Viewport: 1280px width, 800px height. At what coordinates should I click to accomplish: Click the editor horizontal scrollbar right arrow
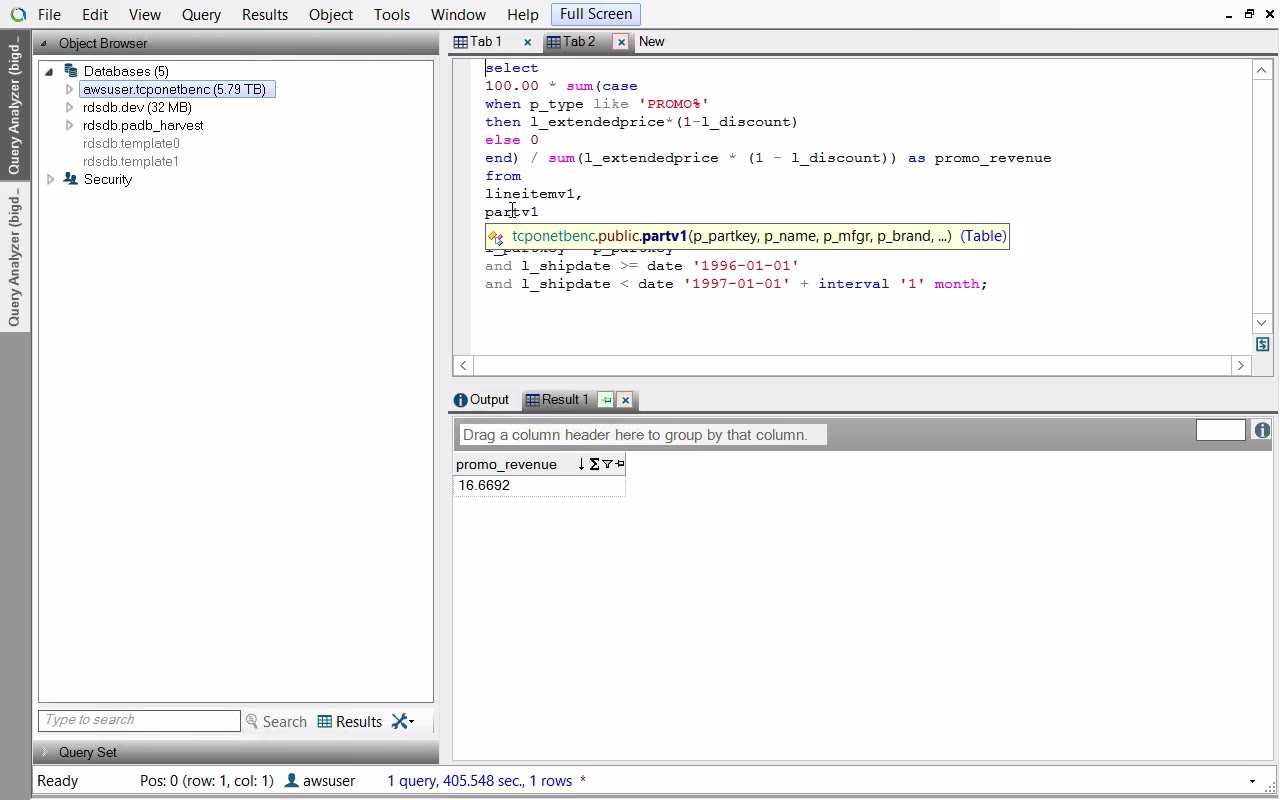tap(1241, 366)
